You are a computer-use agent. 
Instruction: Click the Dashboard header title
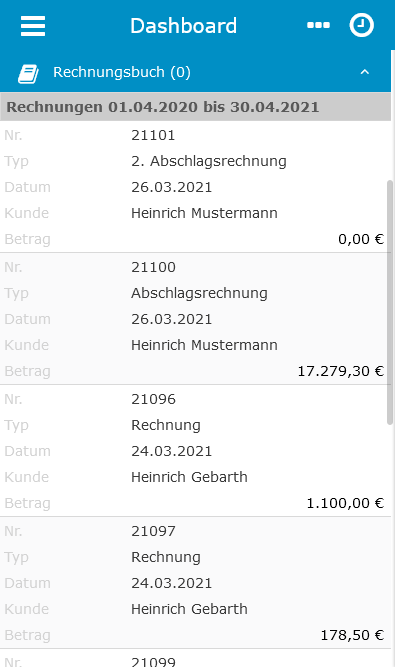coord(183,26)
